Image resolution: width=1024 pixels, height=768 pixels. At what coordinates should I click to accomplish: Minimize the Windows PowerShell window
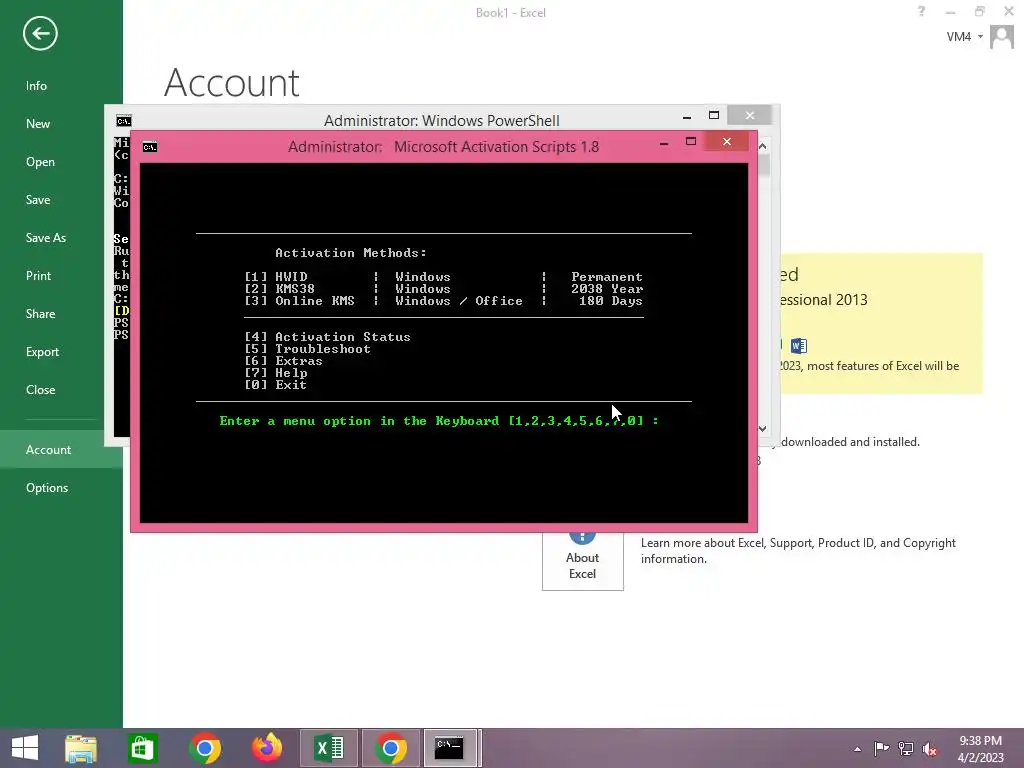[x=687, y=116]
